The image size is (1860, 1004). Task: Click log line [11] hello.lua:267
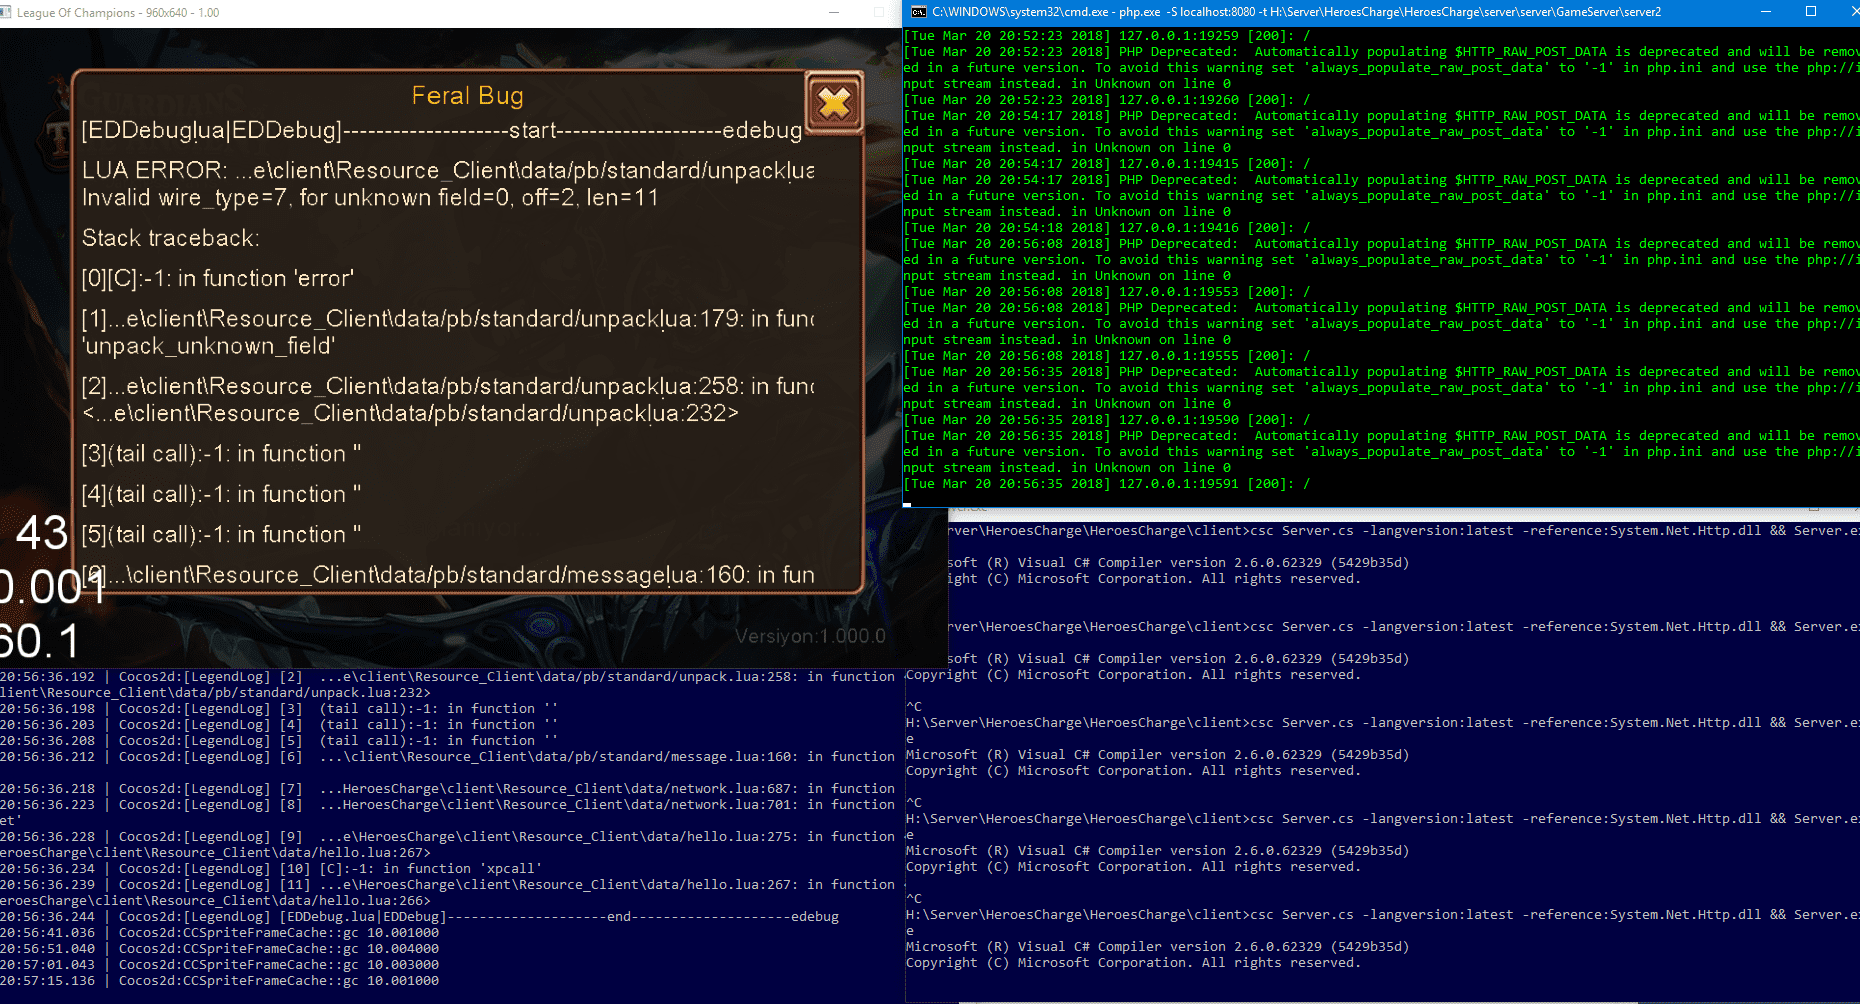pyautogui.click(x=448, y=885)
